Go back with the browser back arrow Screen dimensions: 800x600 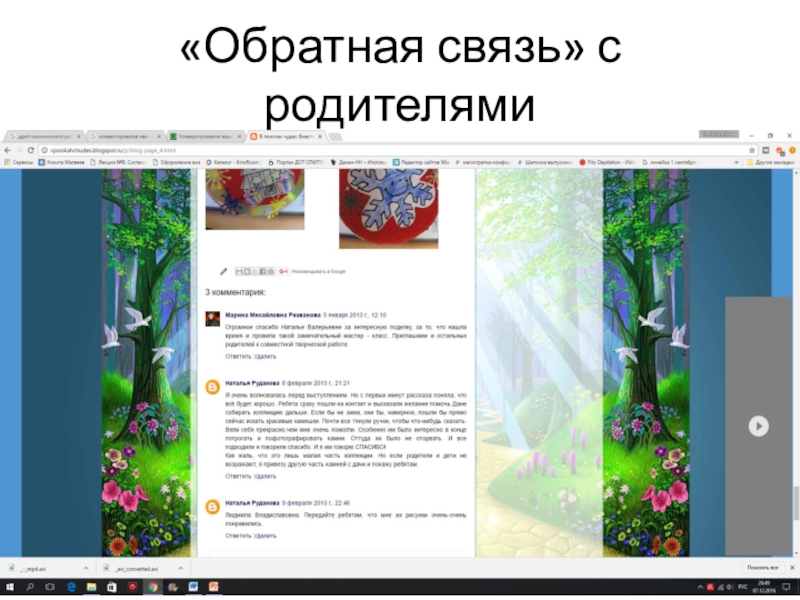pyautogui.click(x=7, y=151)
